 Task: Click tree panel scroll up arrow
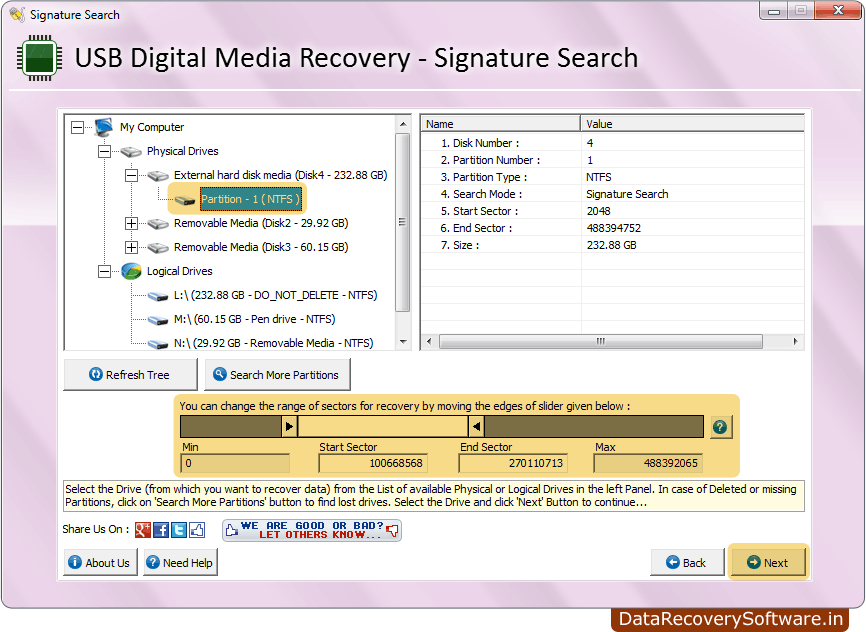click(403, 124)
